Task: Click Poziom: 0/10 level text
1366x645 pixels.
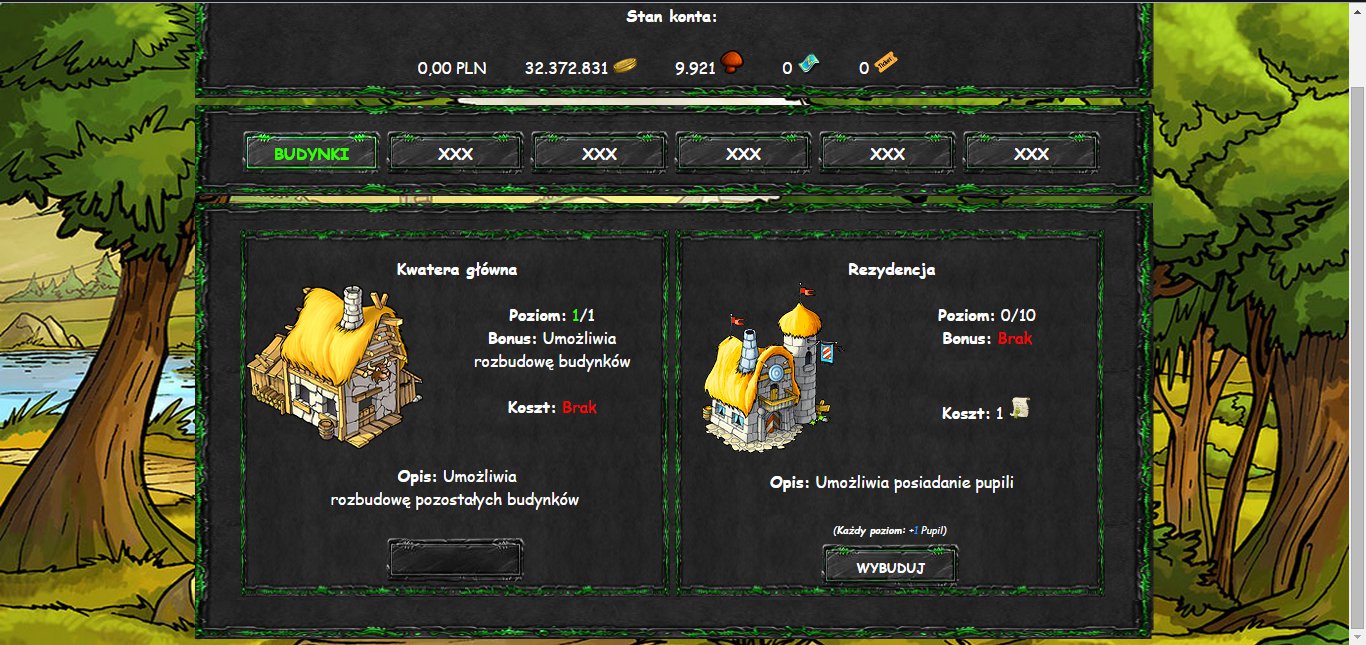Action: (x=987, y=315)
